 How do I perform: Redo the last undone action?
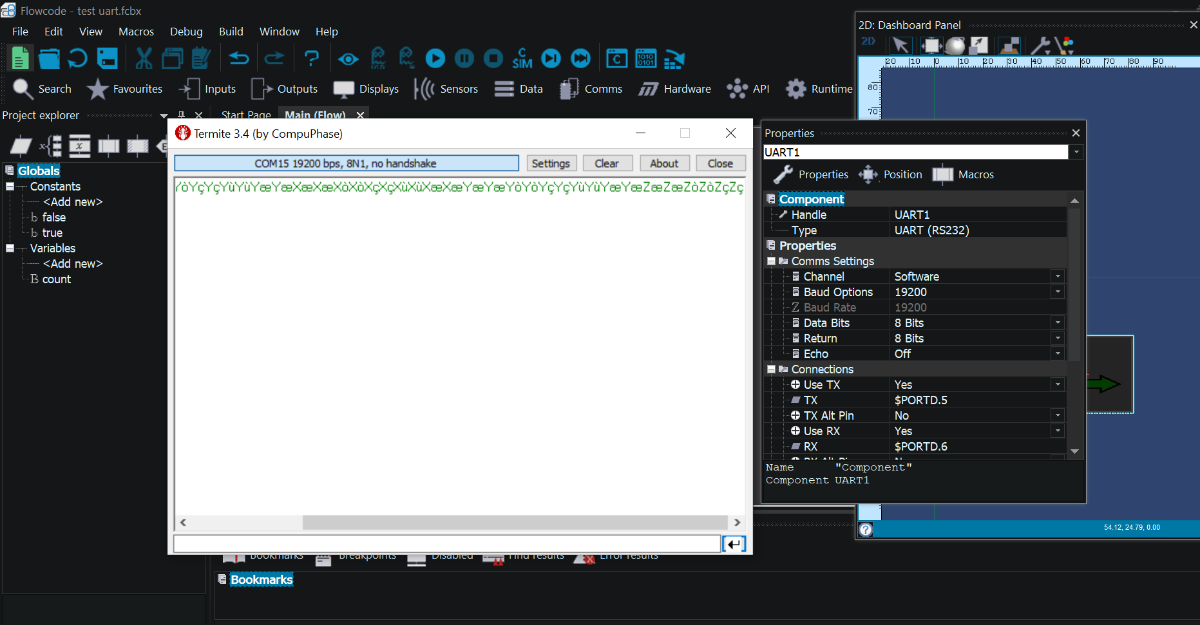tap(274, 58)
